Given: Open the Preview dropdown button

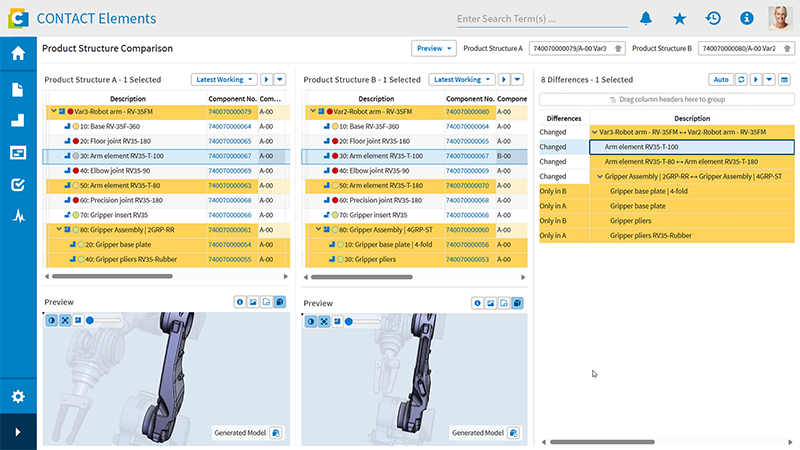Looking at the screenshot, I should coord(434,48).
